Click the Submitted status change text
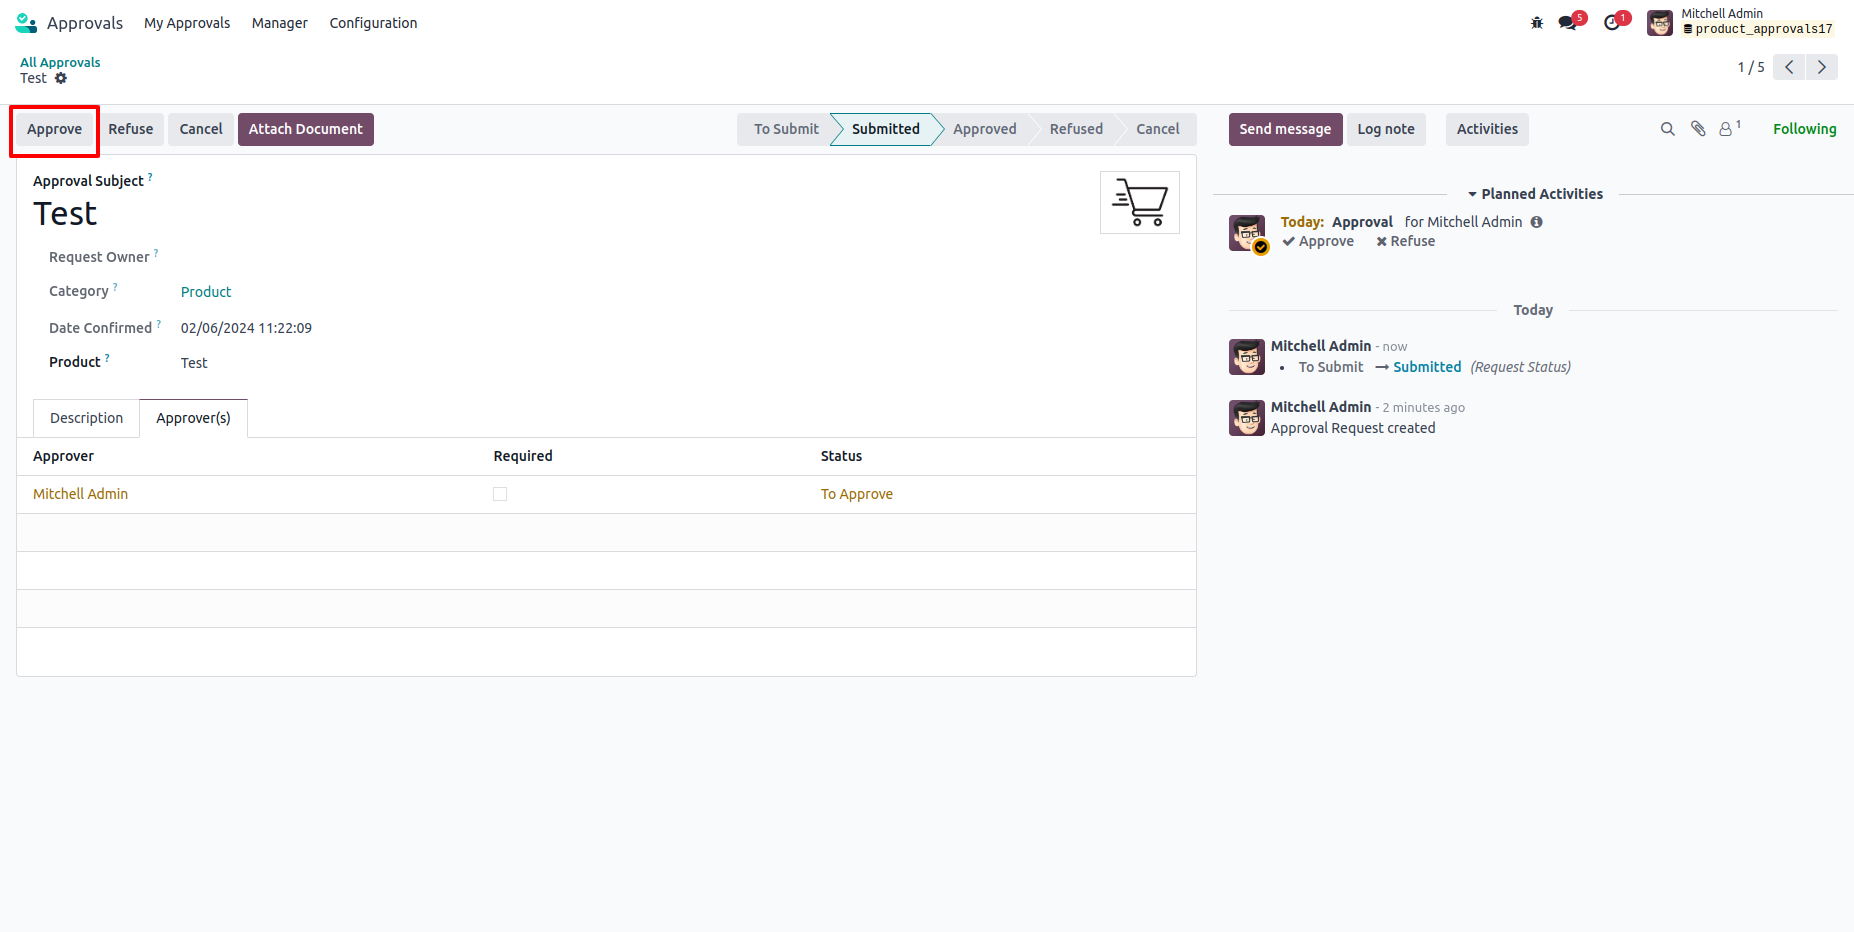1854x932 pixels. click(x=1427, y=367)
